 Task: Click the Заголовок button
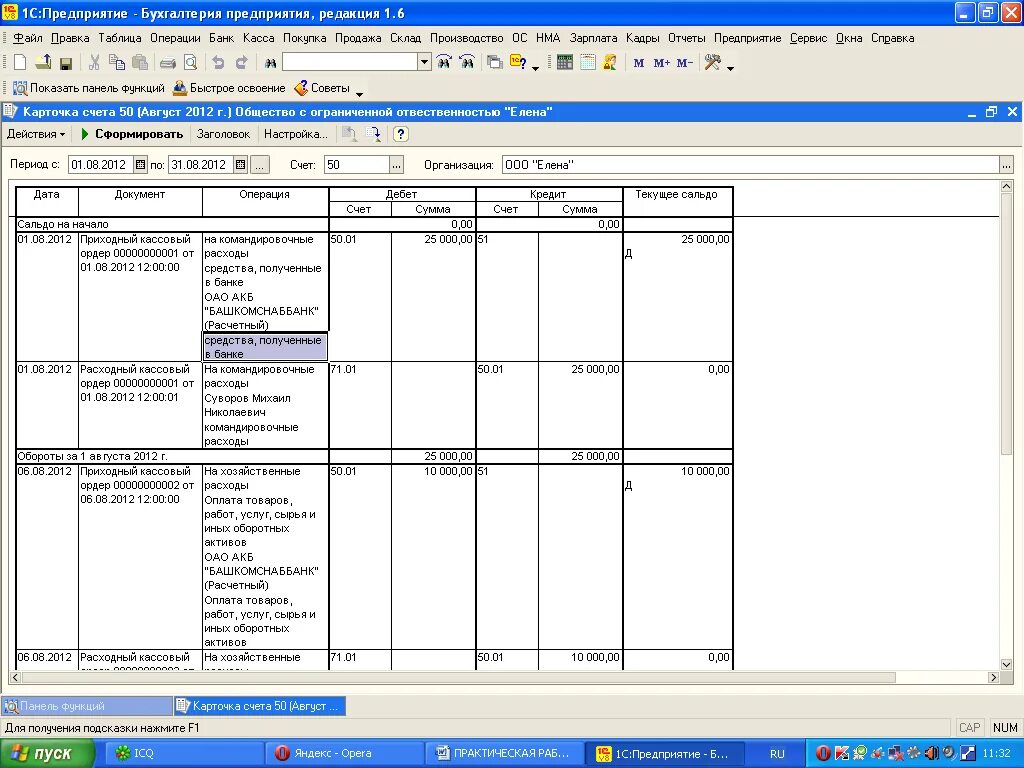pos(223,134)
